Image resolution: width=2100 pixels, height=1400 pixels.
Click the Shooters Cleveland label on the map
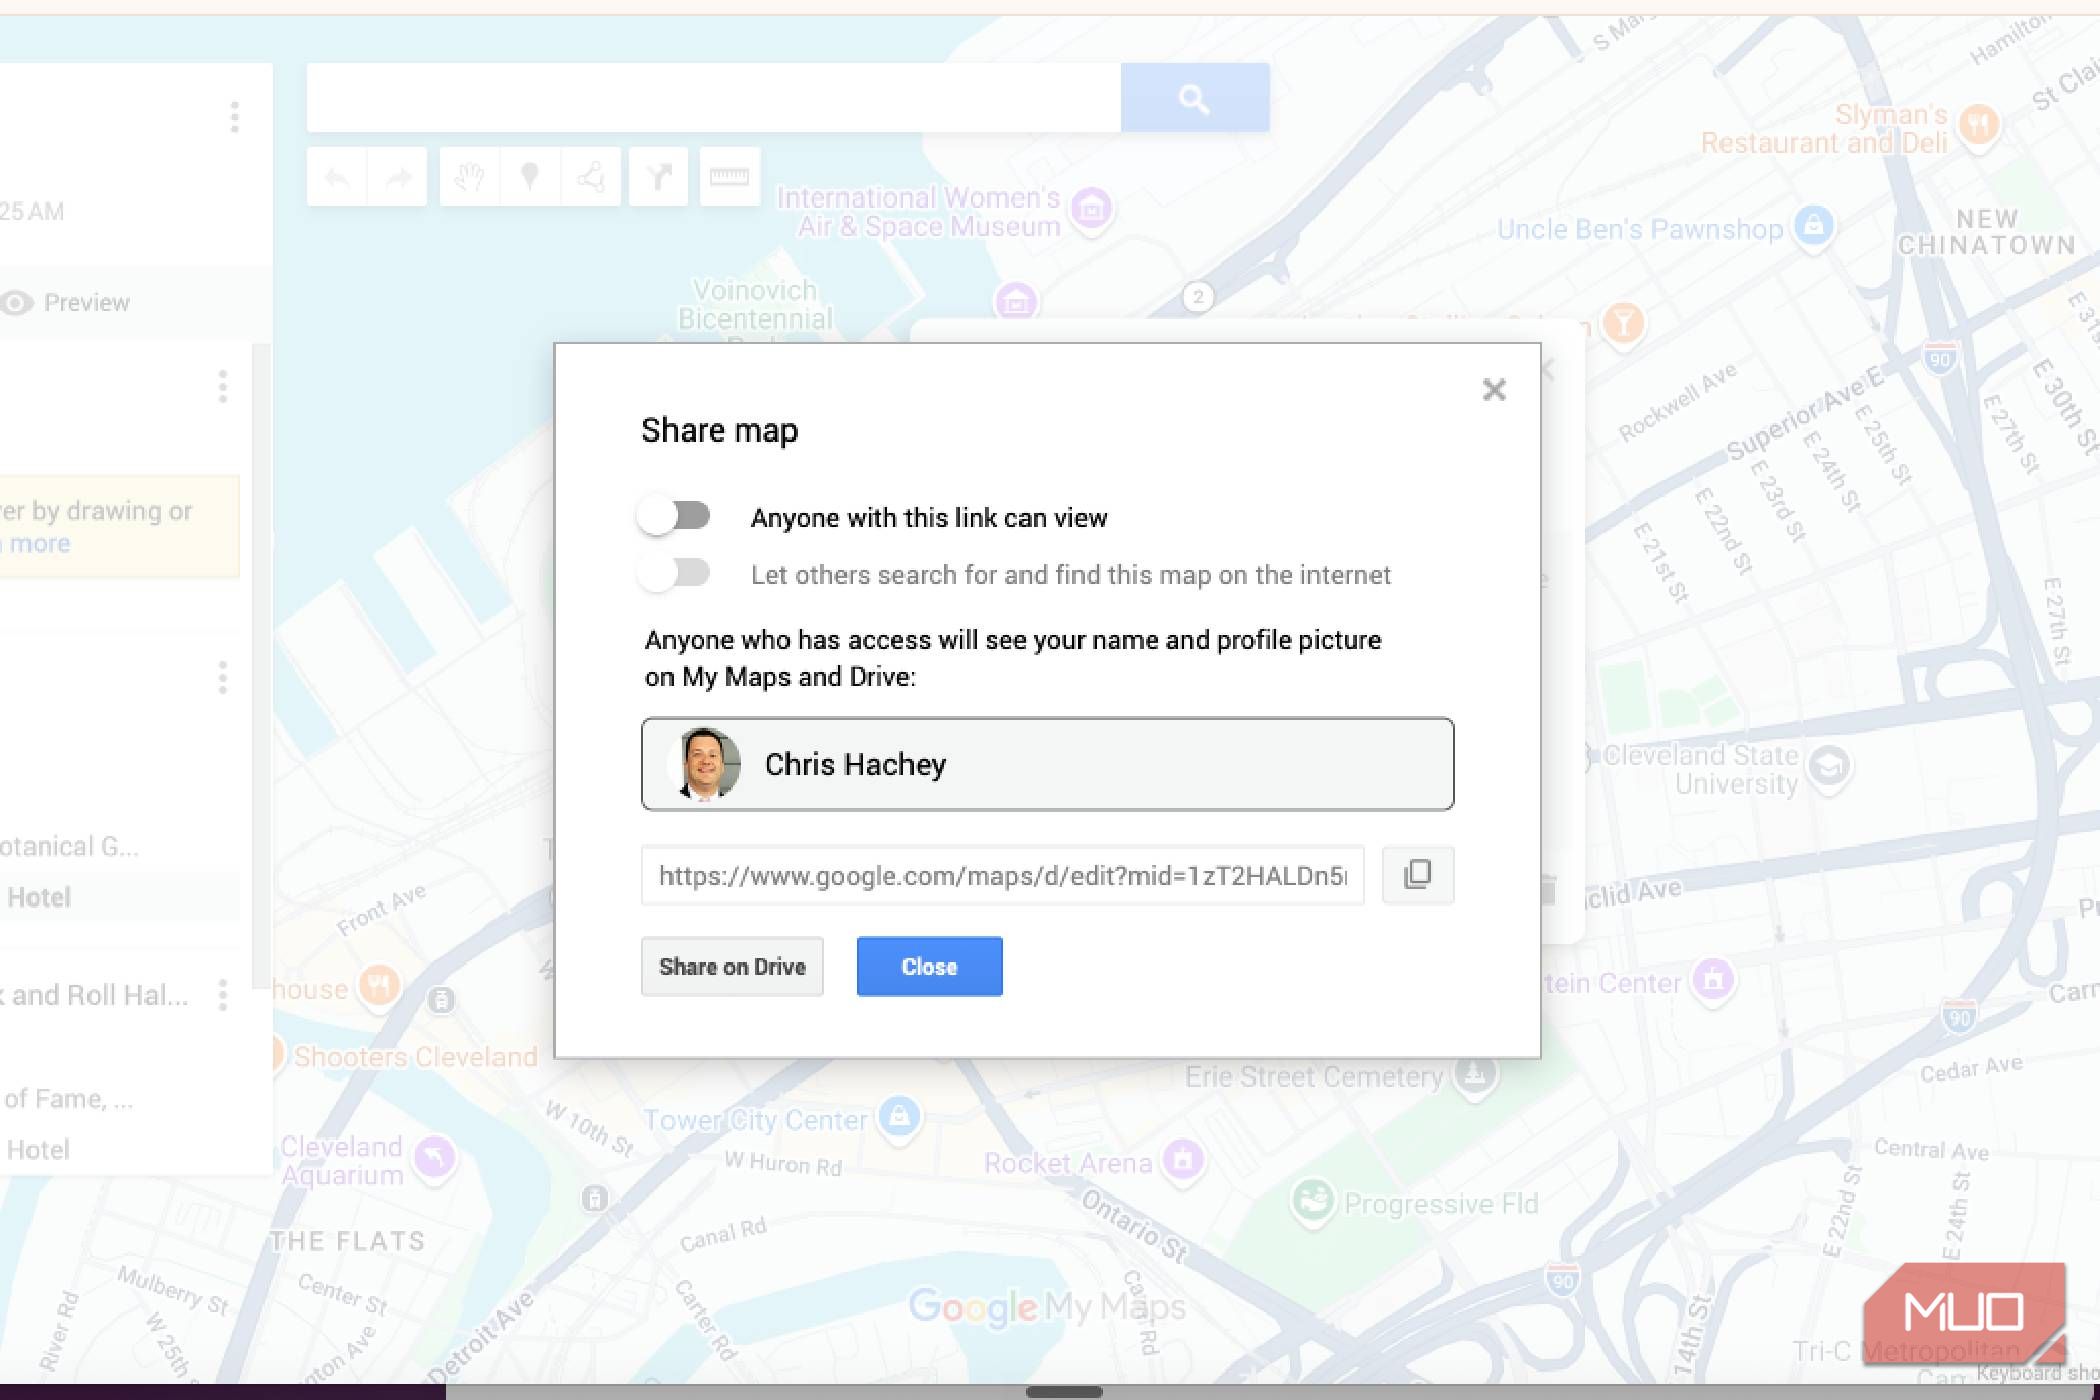[416, 1057]
